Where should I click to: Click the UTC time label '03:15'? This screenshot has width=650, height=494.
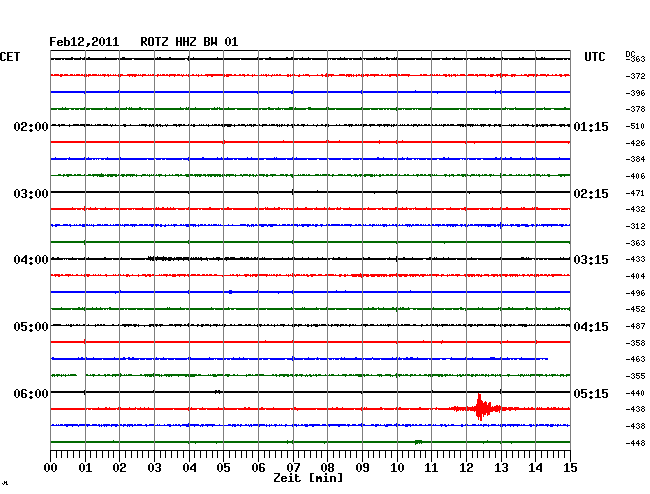591,260
